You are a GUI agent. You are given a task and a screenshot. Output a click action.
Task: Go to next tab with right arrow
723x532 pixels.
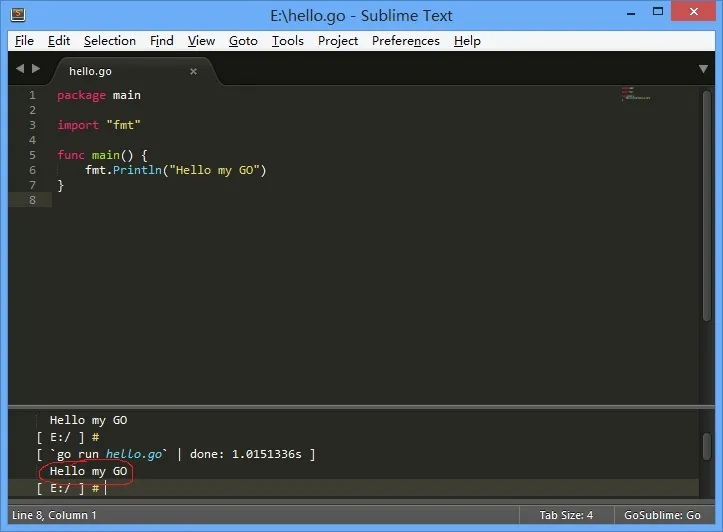click(36, 69)
